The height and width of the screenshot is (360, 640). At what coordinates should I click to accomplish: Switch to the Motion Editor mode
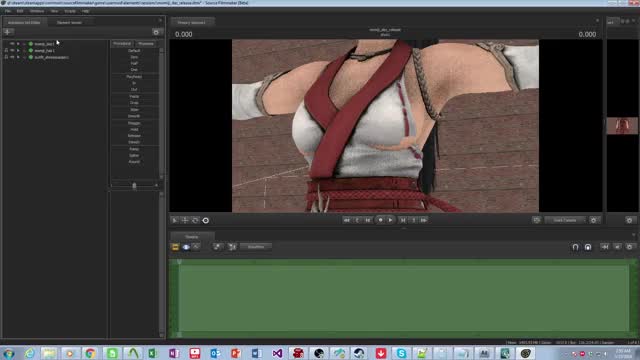[x=186, y=247]
